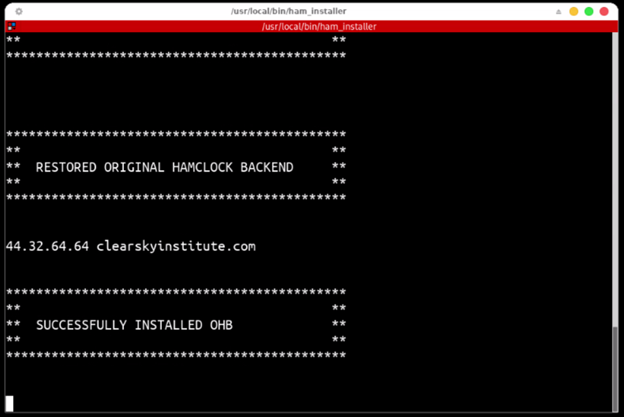
Task: Click the window title /usr/local/bin/ham_installer
Action: (x=289, y=11)
